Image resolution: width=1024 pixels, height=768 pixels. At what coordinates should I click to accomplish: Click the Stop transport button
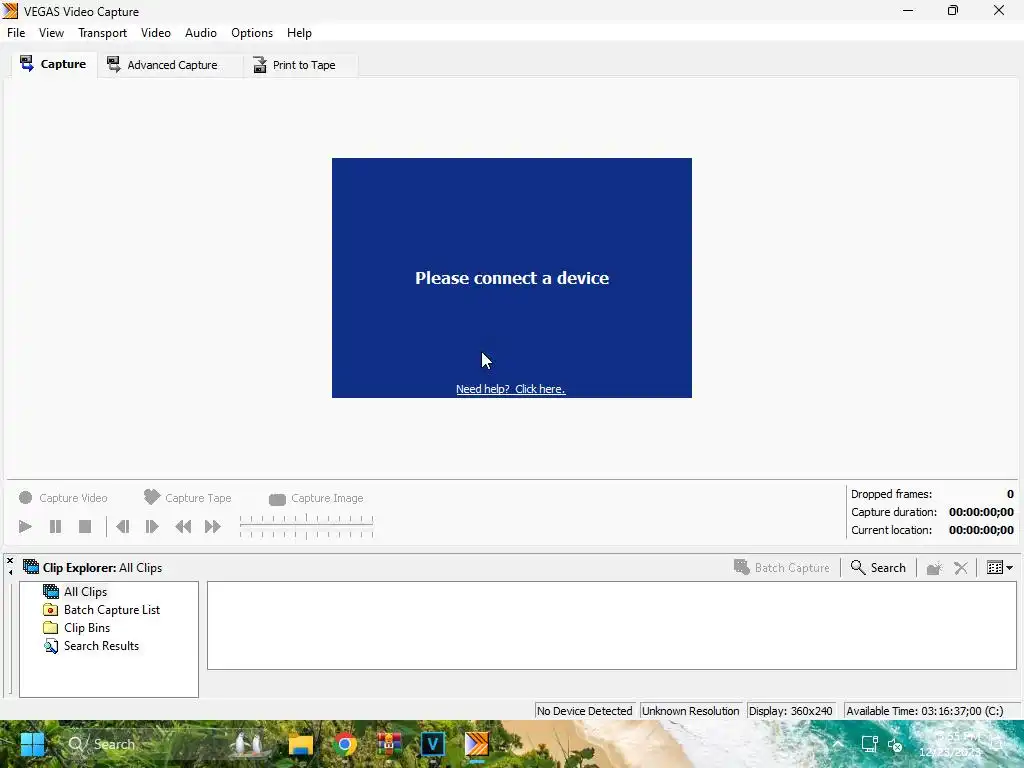[85, 526]
